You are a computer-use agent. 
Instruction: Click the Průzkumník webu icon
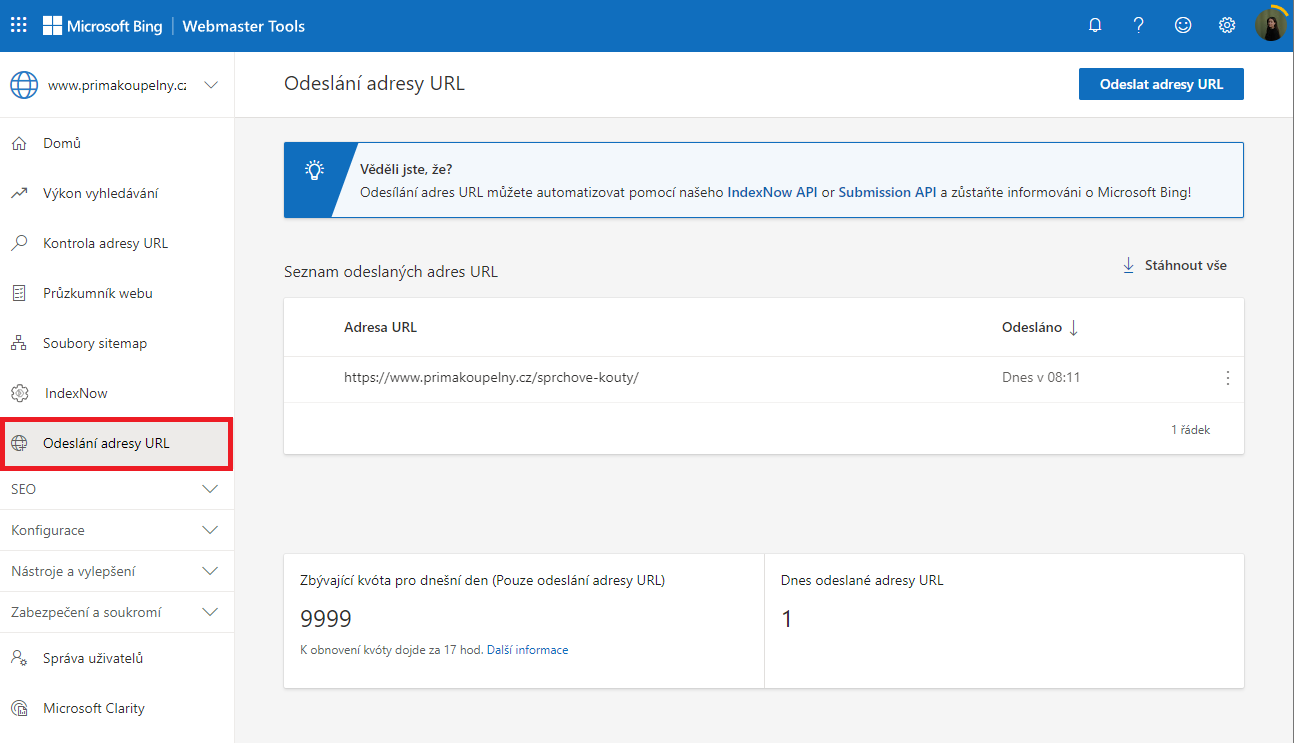19,294
